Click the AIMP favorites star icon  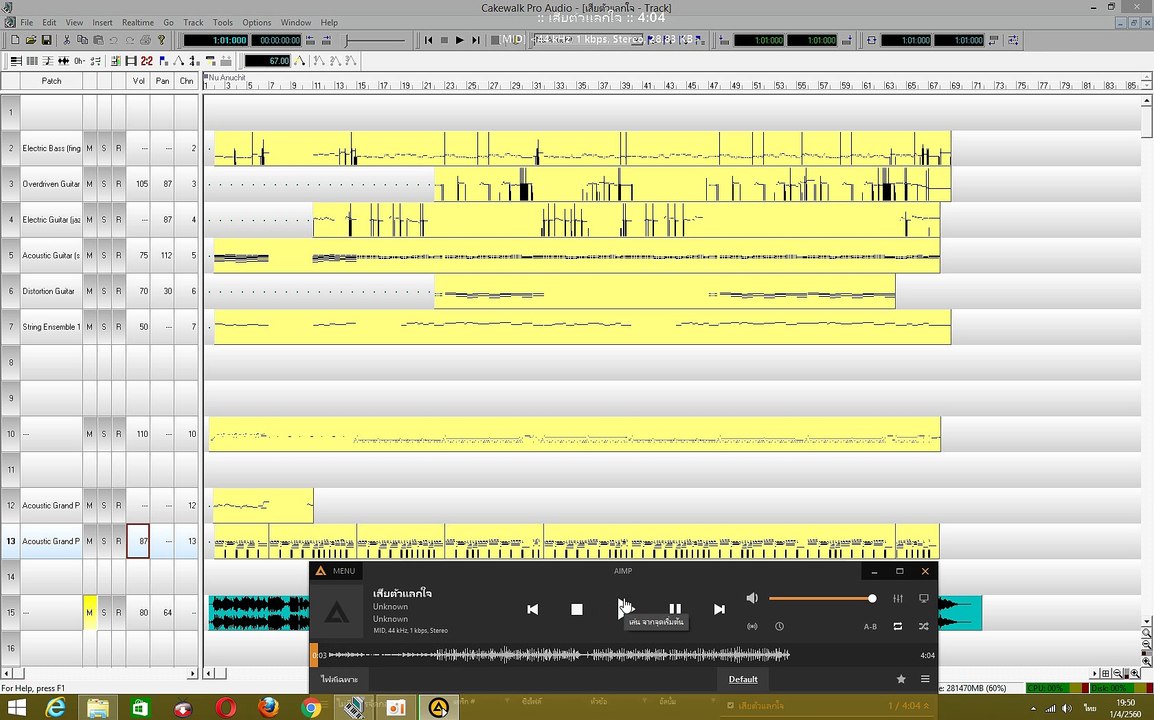(901, 679)
